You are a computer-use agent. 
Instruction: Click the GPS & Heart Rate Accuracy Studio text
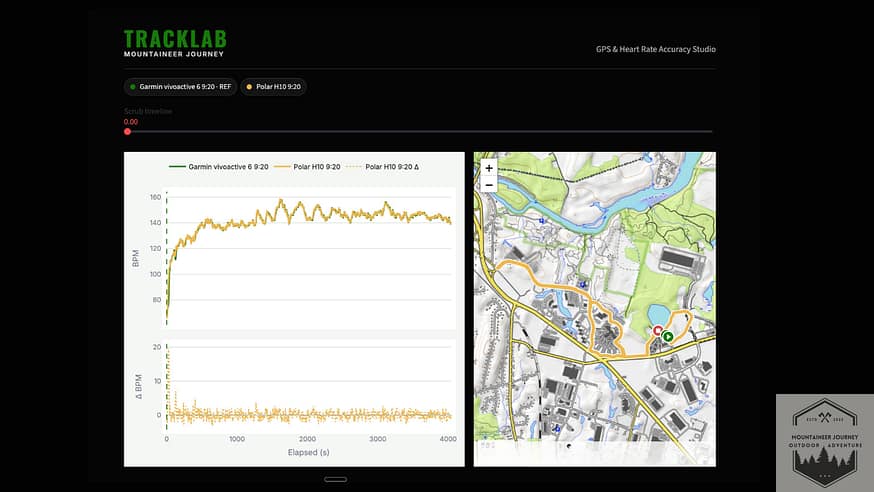(656, 49)
